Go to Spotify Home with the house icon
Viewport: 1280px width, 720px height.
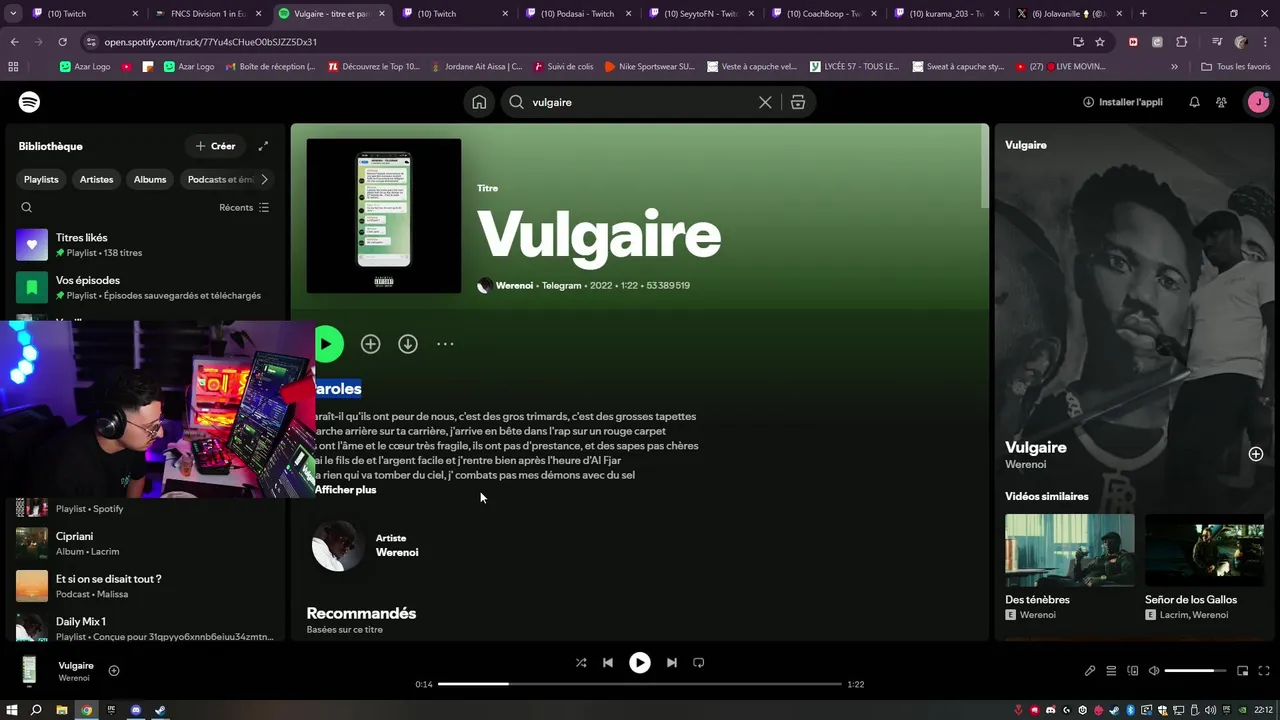click(480, 102)
